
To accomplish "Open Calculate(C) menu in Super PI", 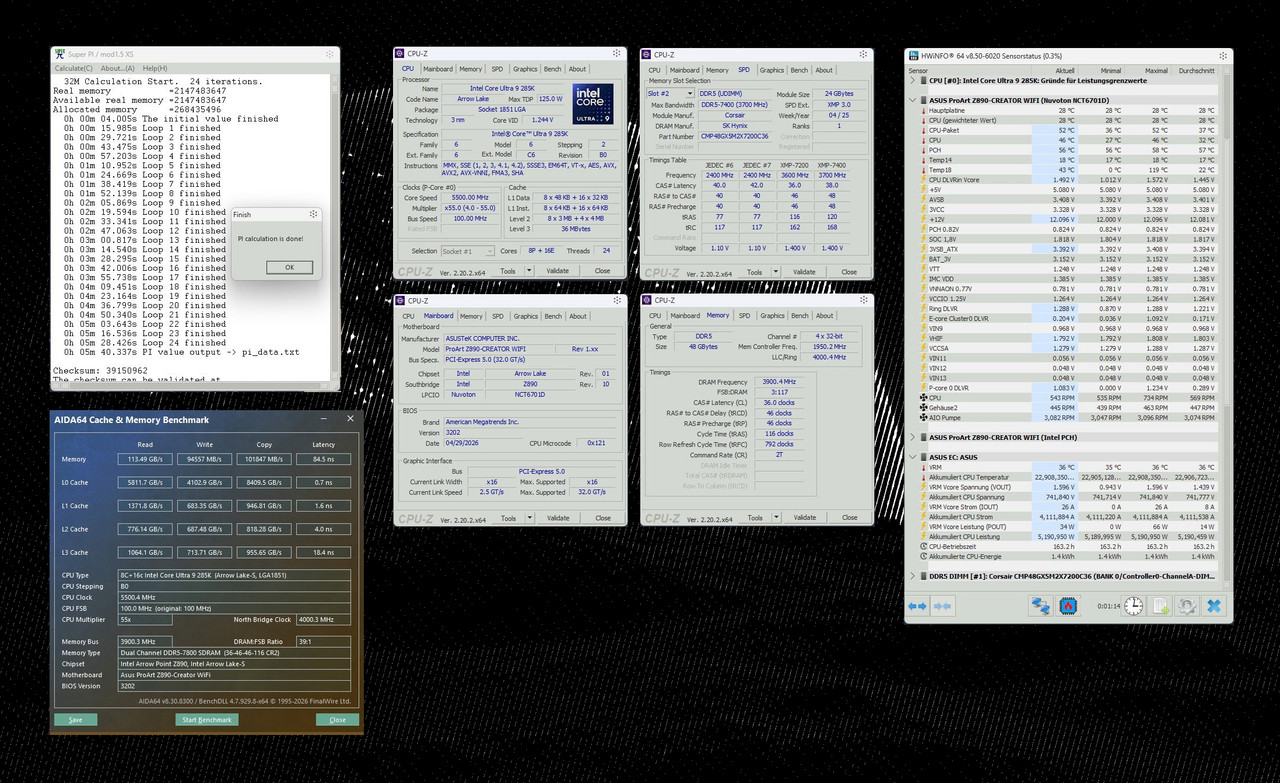I will coord(73,68).
